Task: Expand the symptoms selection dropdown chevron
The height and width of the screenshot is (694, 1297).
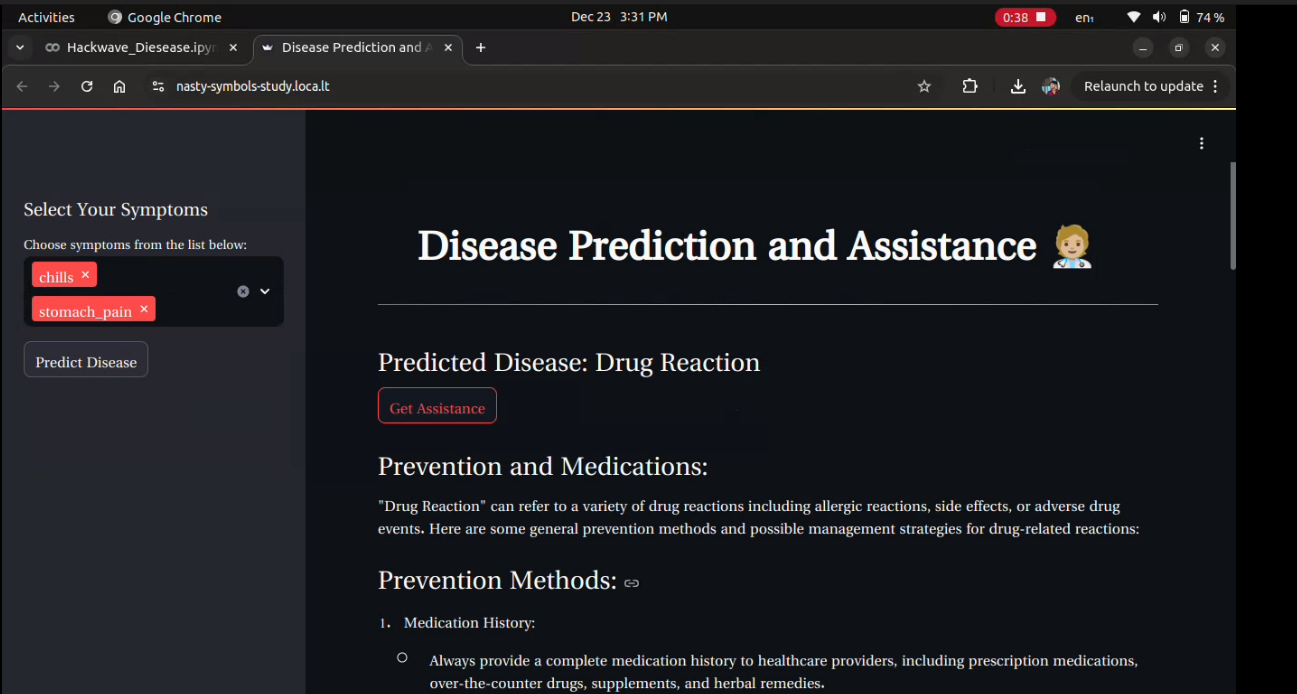Action: pos(264,291)
